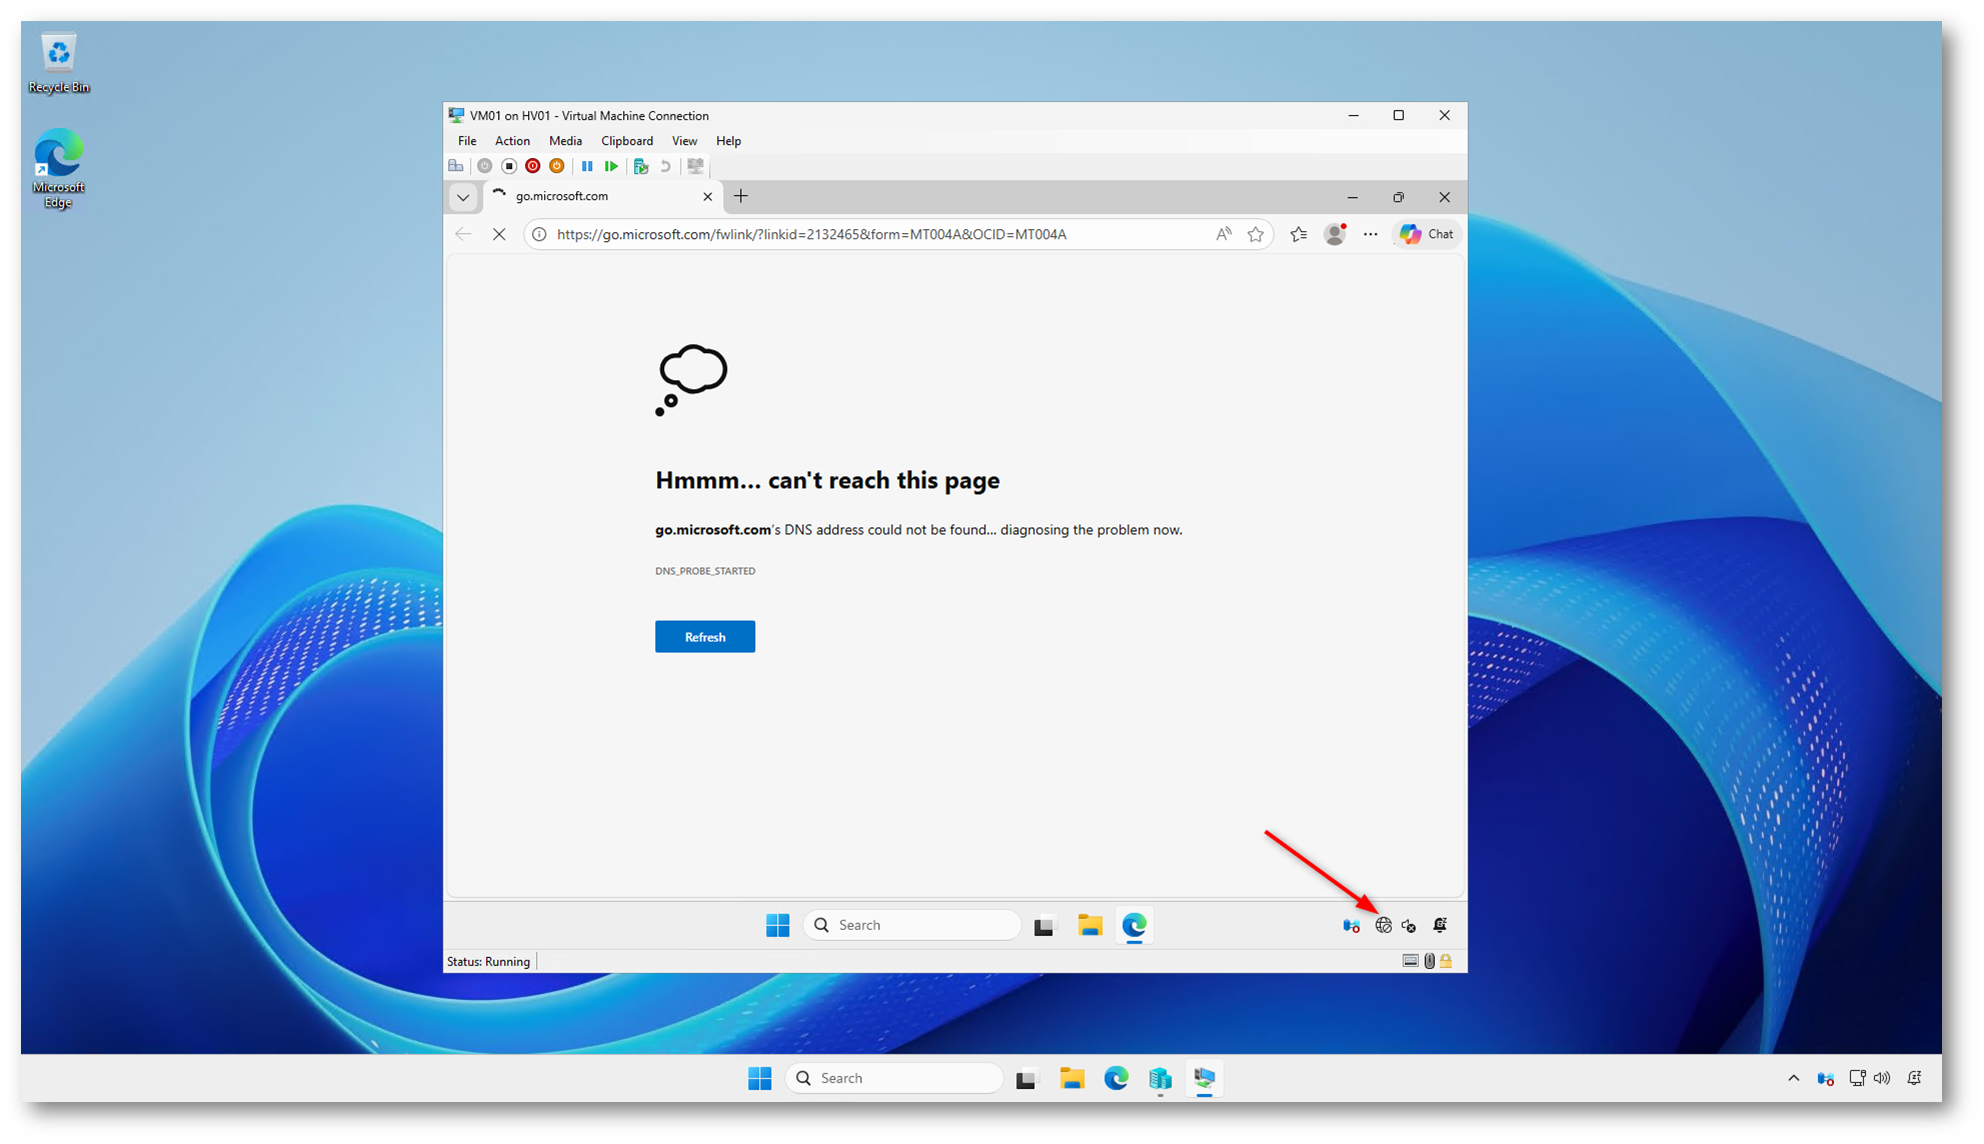This screenshot has height=1144, width=1984.
Task: Click the Turn Off VM stop icon
Action: tap(509, 166)
